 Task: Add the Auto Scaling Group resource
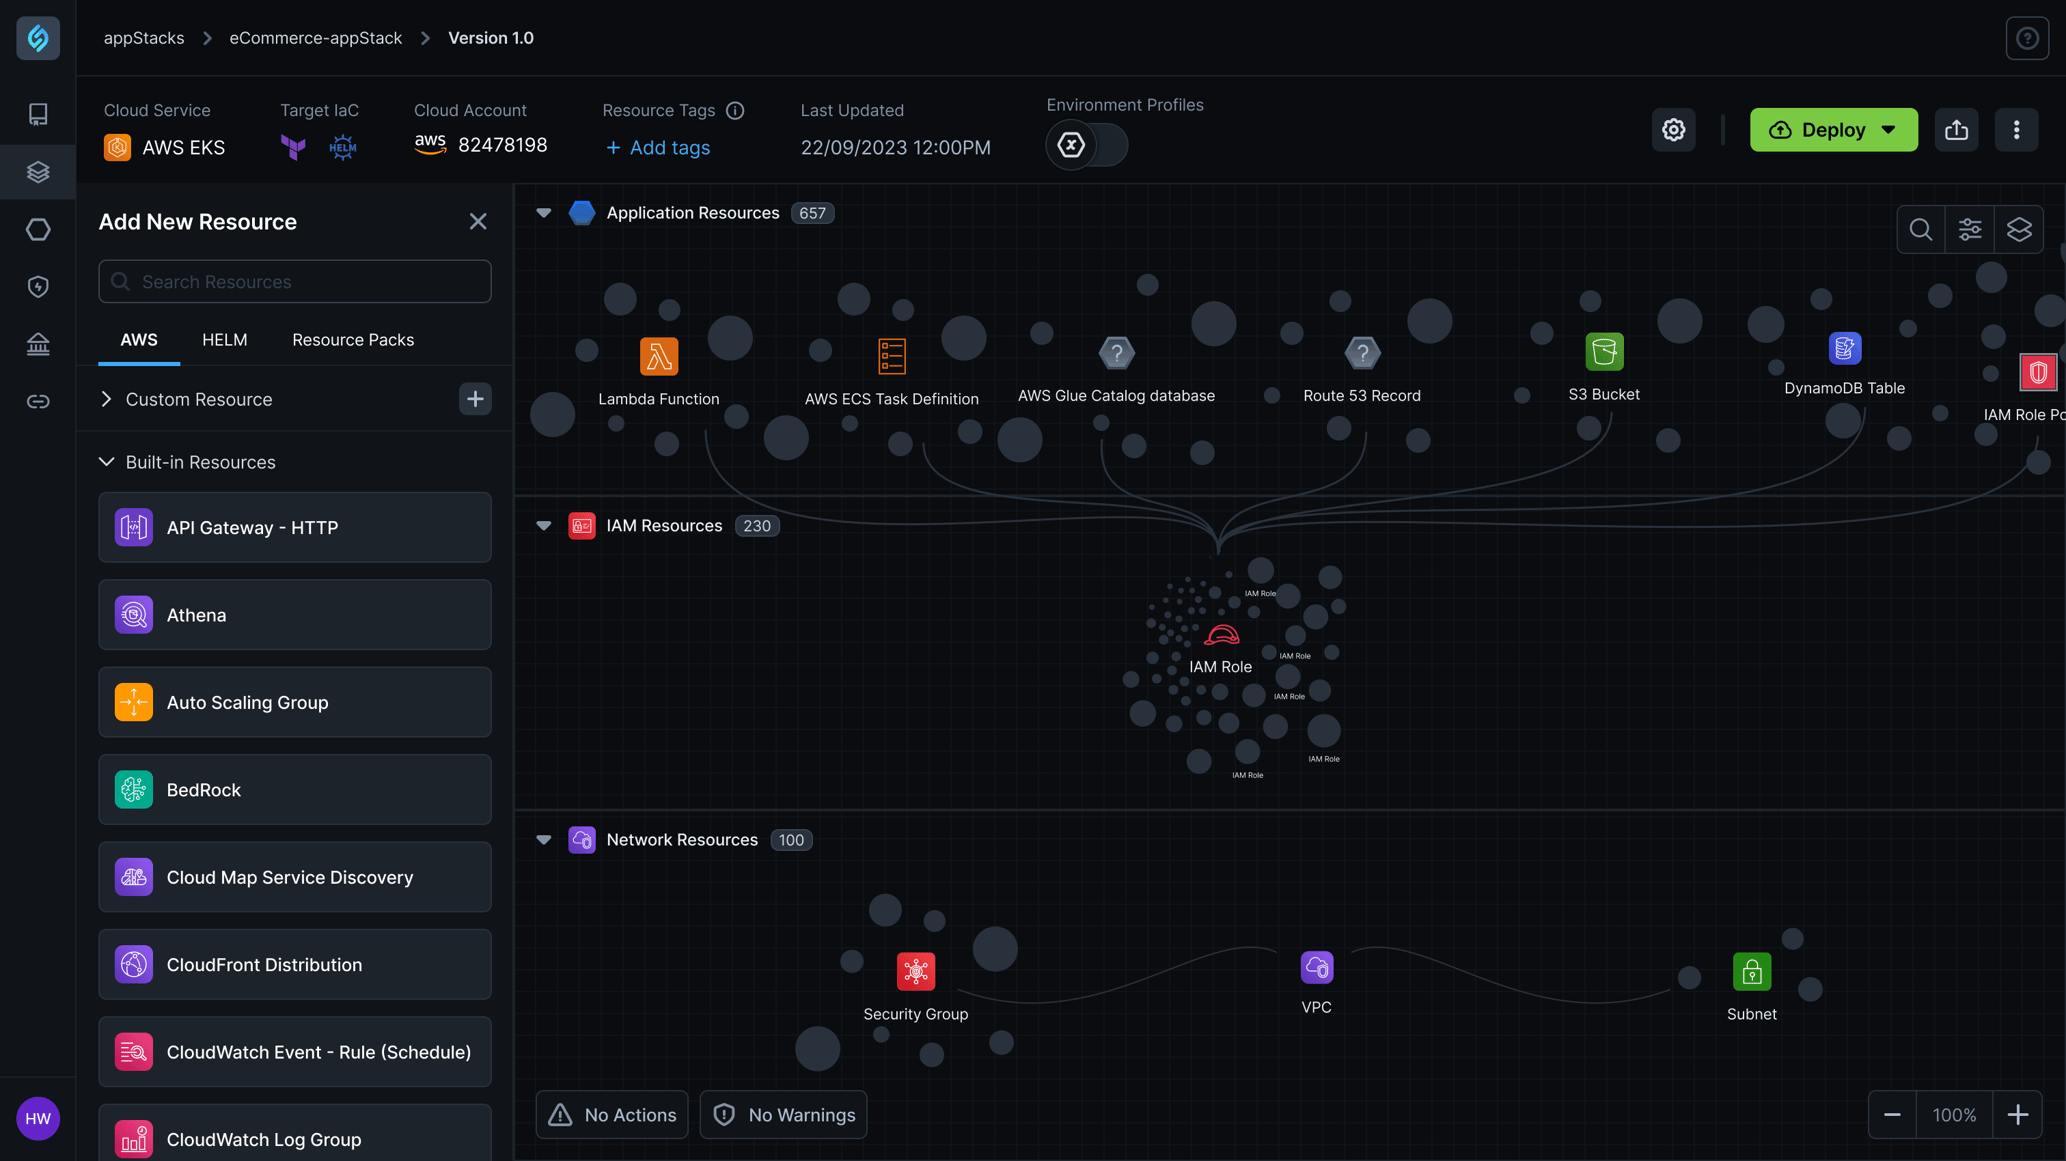pyautogui.click(x=294, y=702)
